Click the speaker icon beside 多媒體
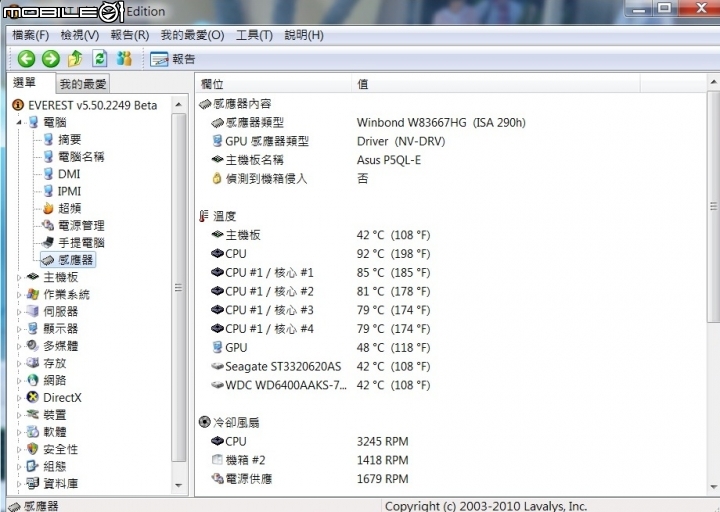The height and width of the screenshot is (512, 720). (x=33, y=345)
